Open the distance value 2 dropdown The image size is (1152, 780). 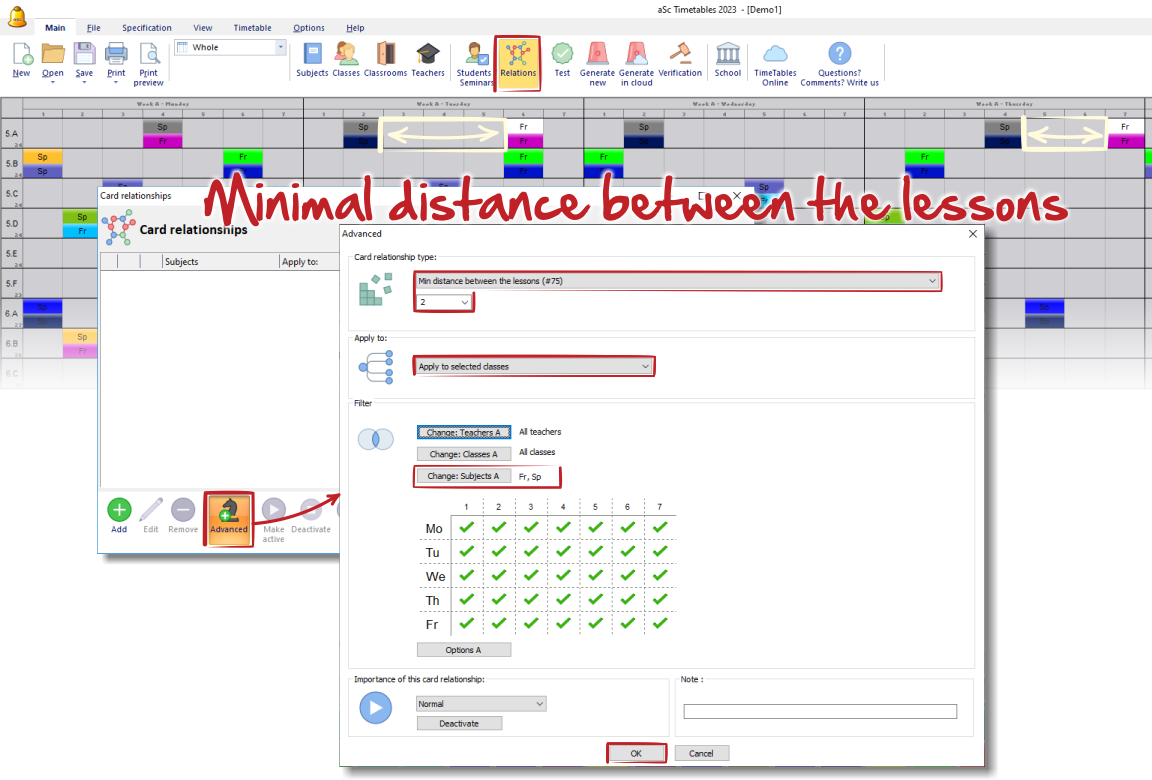pyautogui.click(x=444, y=302)
